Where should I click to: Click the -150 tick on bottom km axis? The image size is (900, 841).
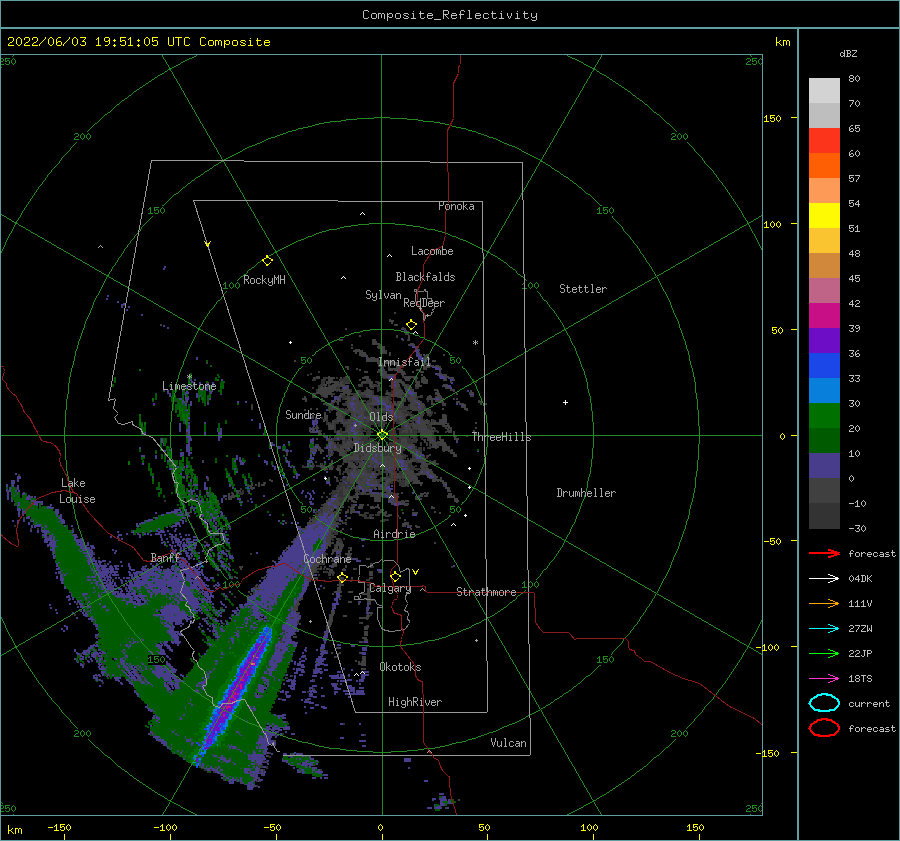point(59,827)
